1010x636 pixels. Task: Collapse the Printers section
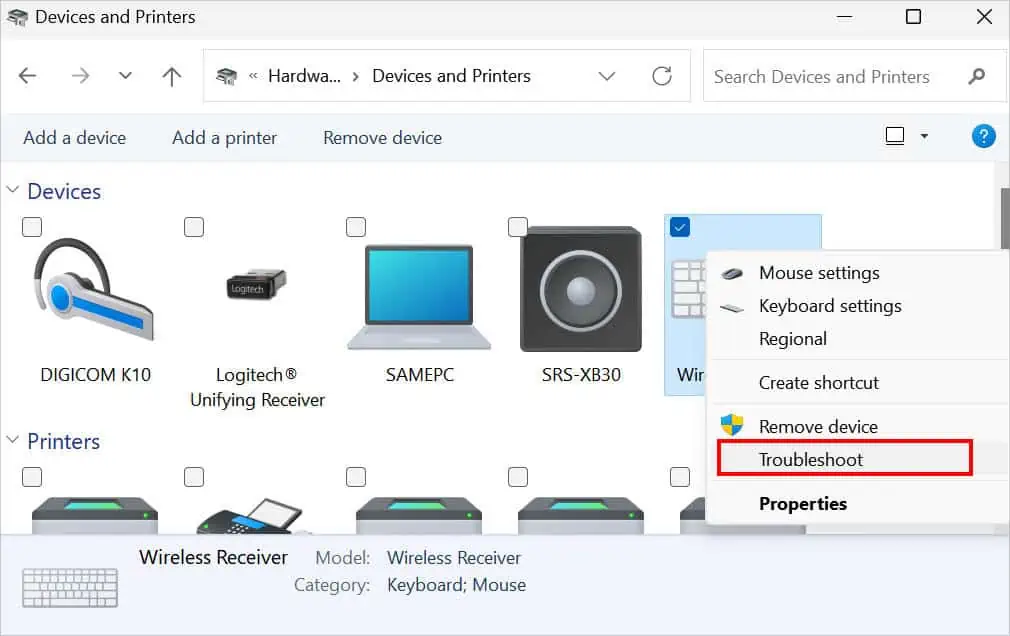coord(12,441)
